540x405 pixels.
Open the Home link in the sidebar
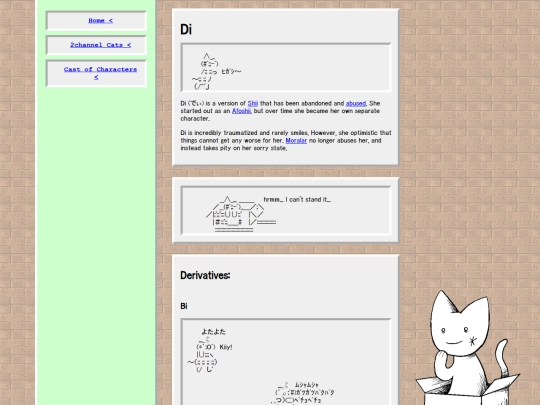[100, 21]
